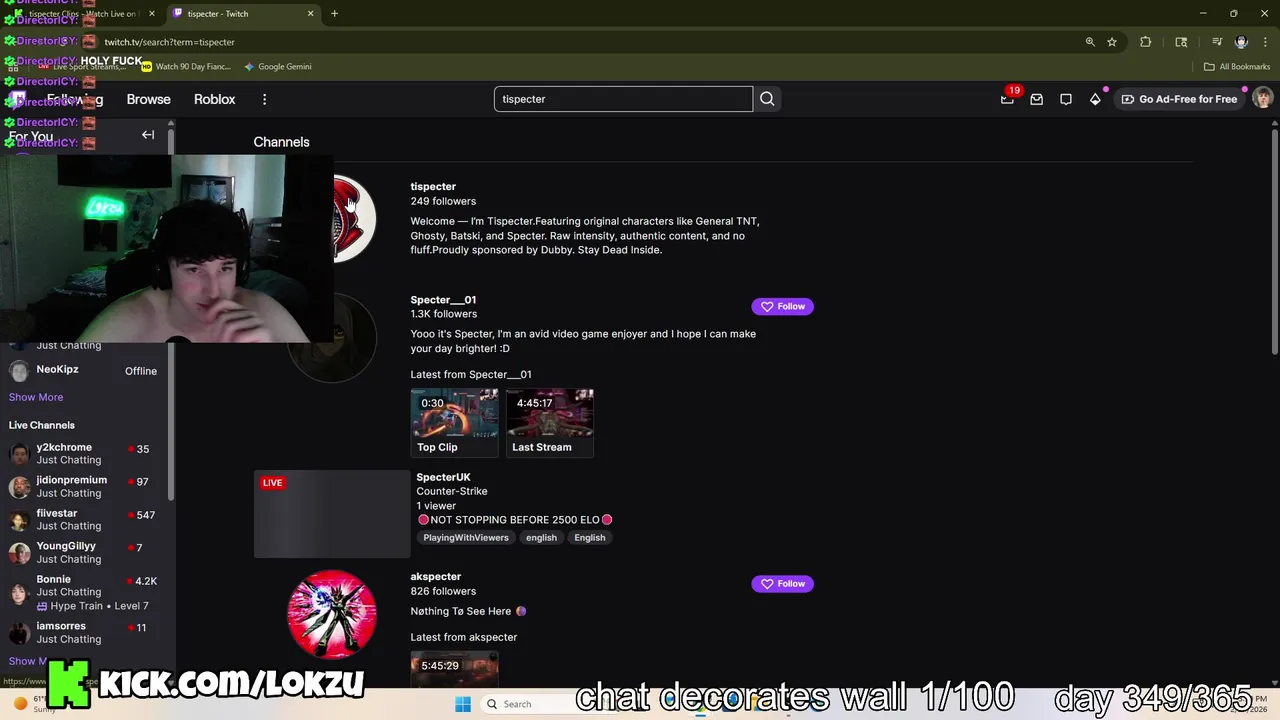Open the Specter___01 channel name link
The height and width of the screenshot is (720, 1280).
(443, 300)
